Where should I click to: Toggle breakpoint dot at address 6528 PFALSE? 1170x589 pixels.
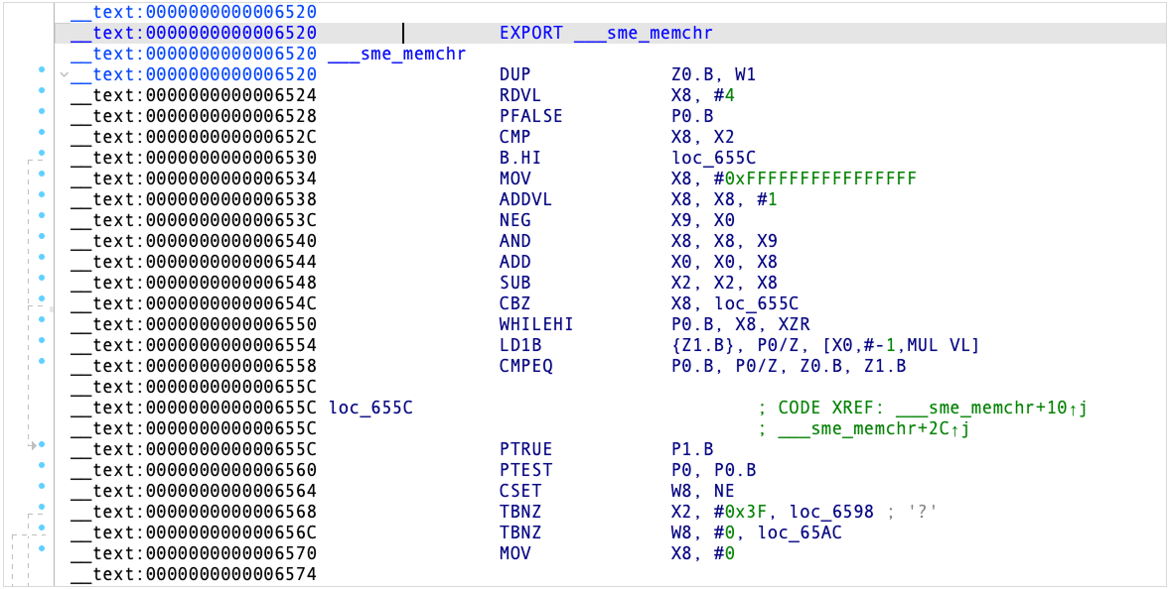(42, 111)
